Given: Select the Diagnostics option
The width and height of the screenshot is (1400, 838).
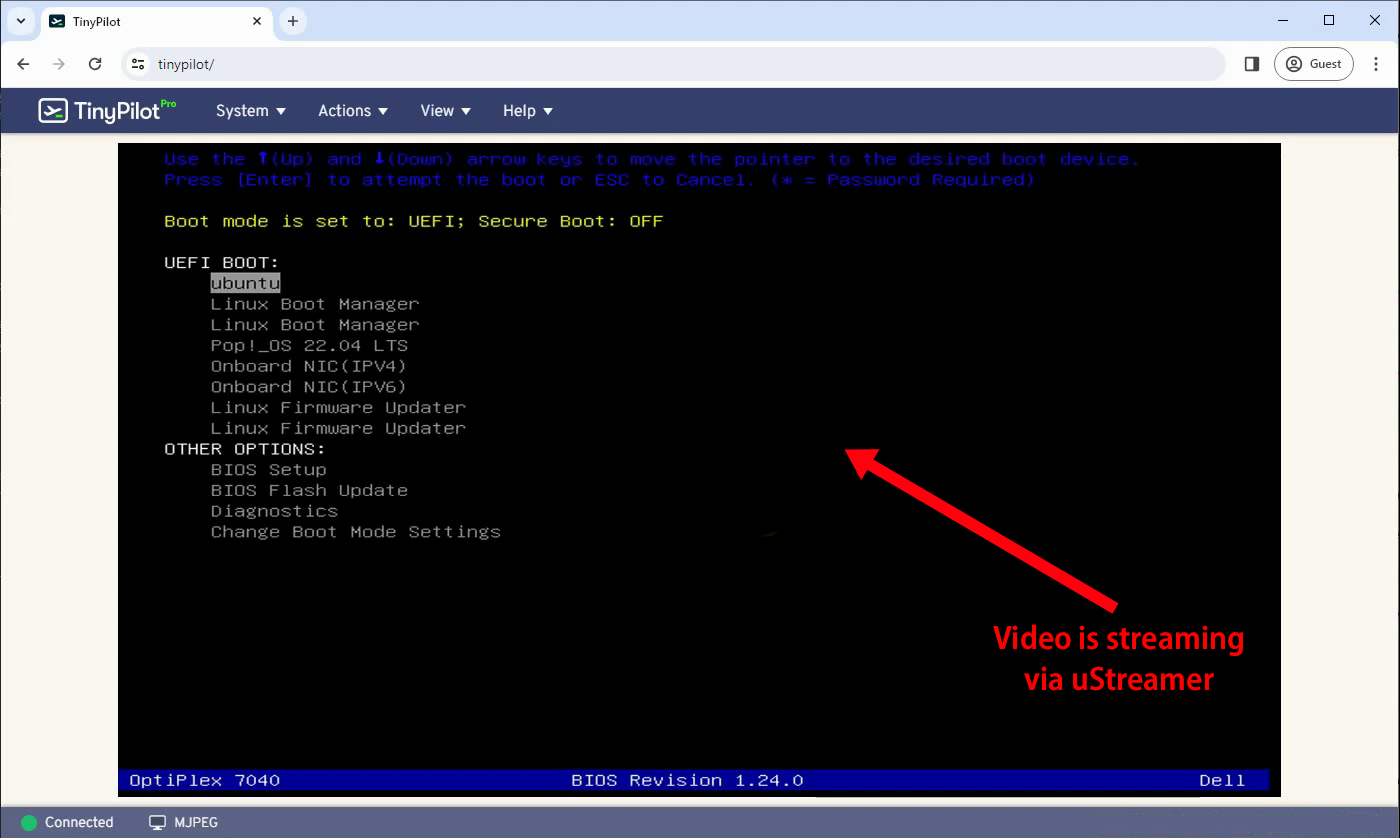Looking at the screenshot, I should [x=274, y=511].
